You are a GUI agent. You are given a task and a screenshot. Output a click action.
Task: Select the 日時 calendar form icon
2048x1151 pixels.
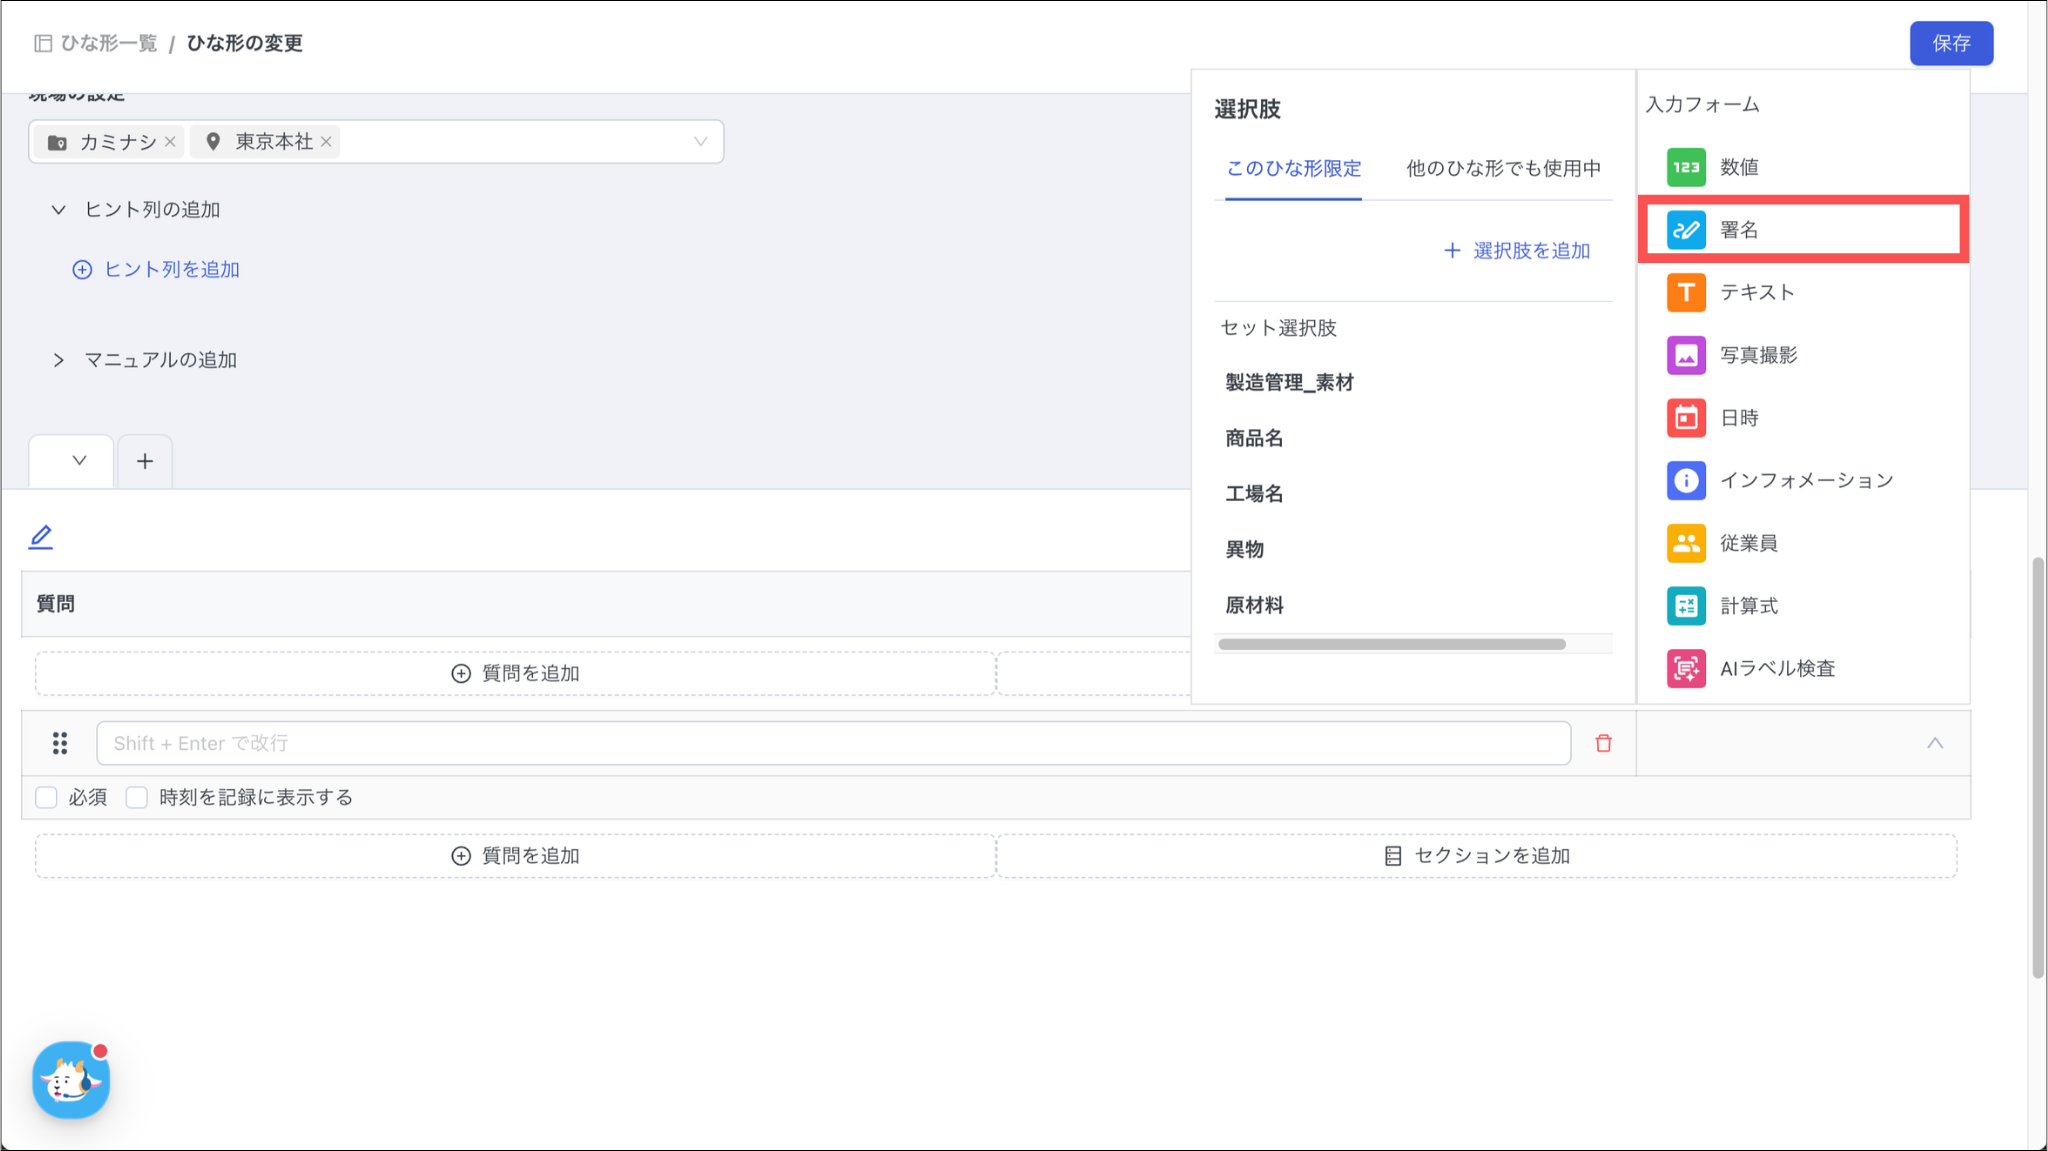(1686, 418)
